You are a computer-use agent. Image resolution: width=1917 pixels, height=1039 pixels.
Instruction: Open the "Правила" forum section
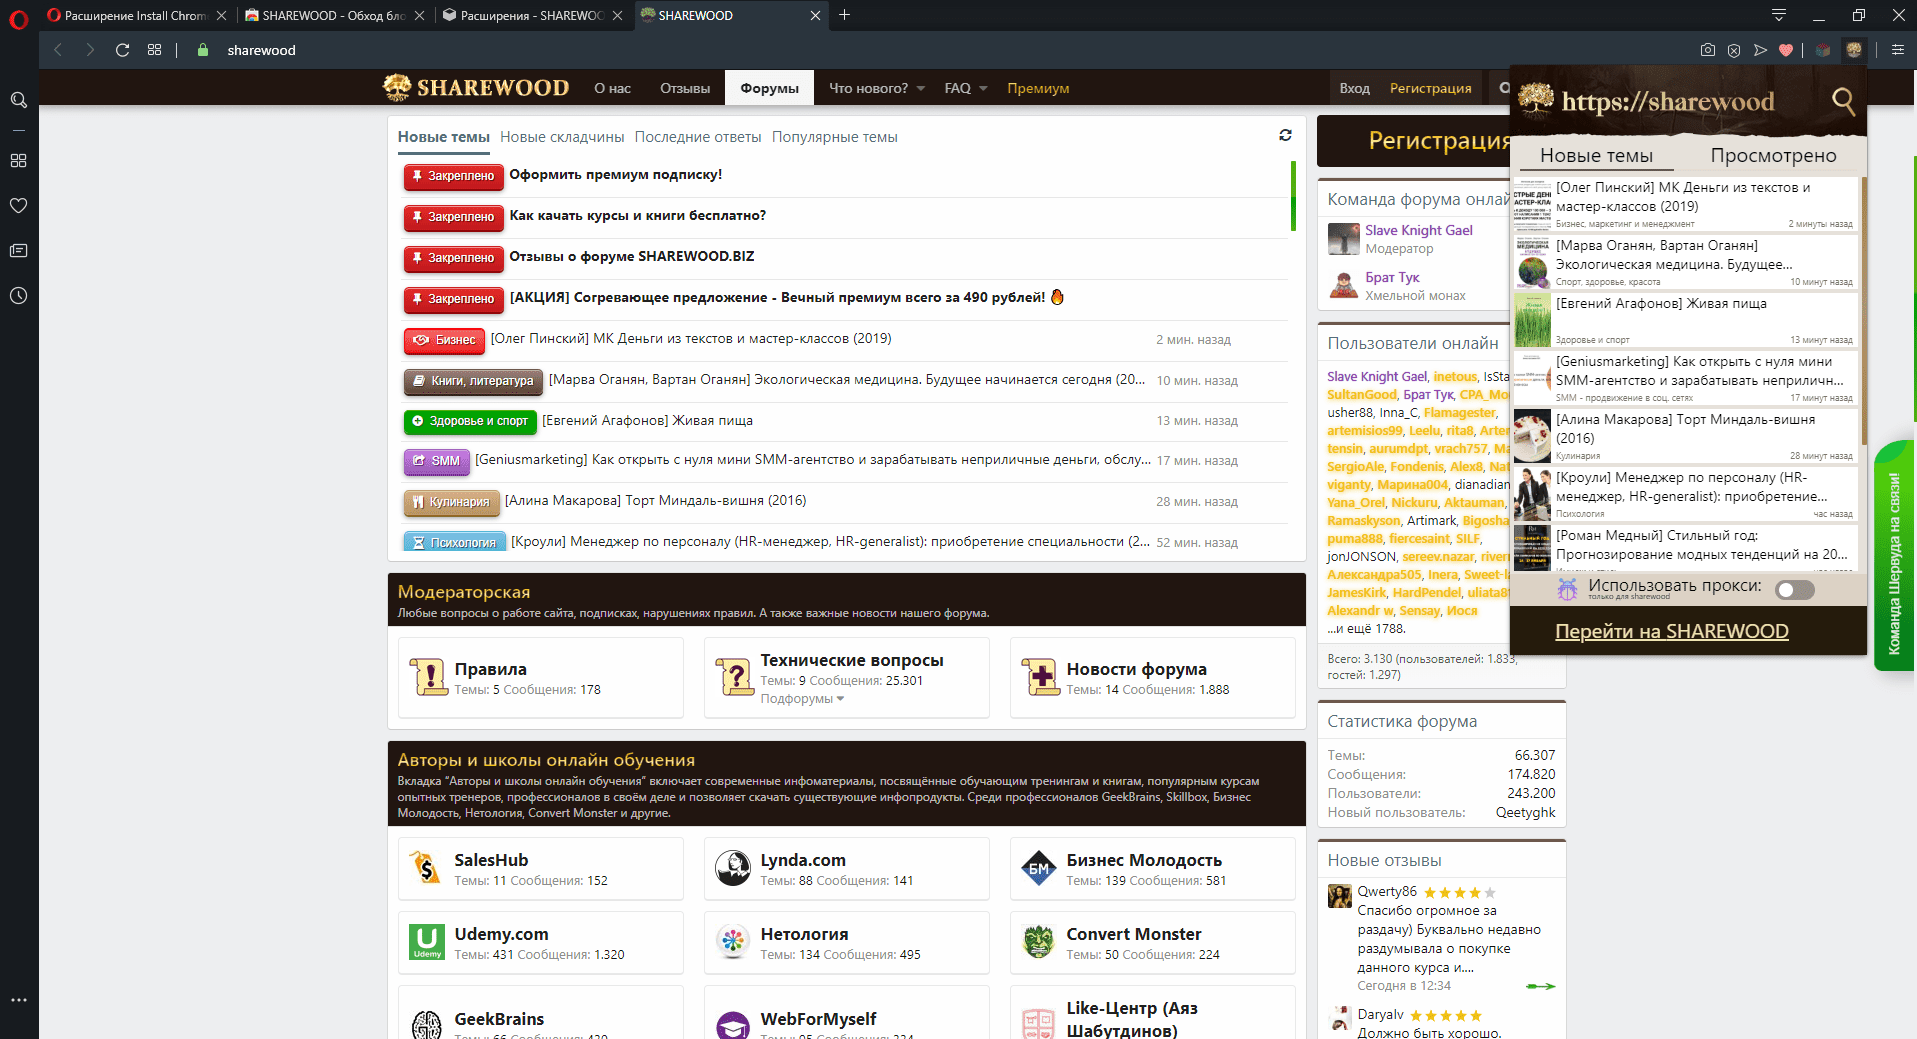click(x=490, y=669)
